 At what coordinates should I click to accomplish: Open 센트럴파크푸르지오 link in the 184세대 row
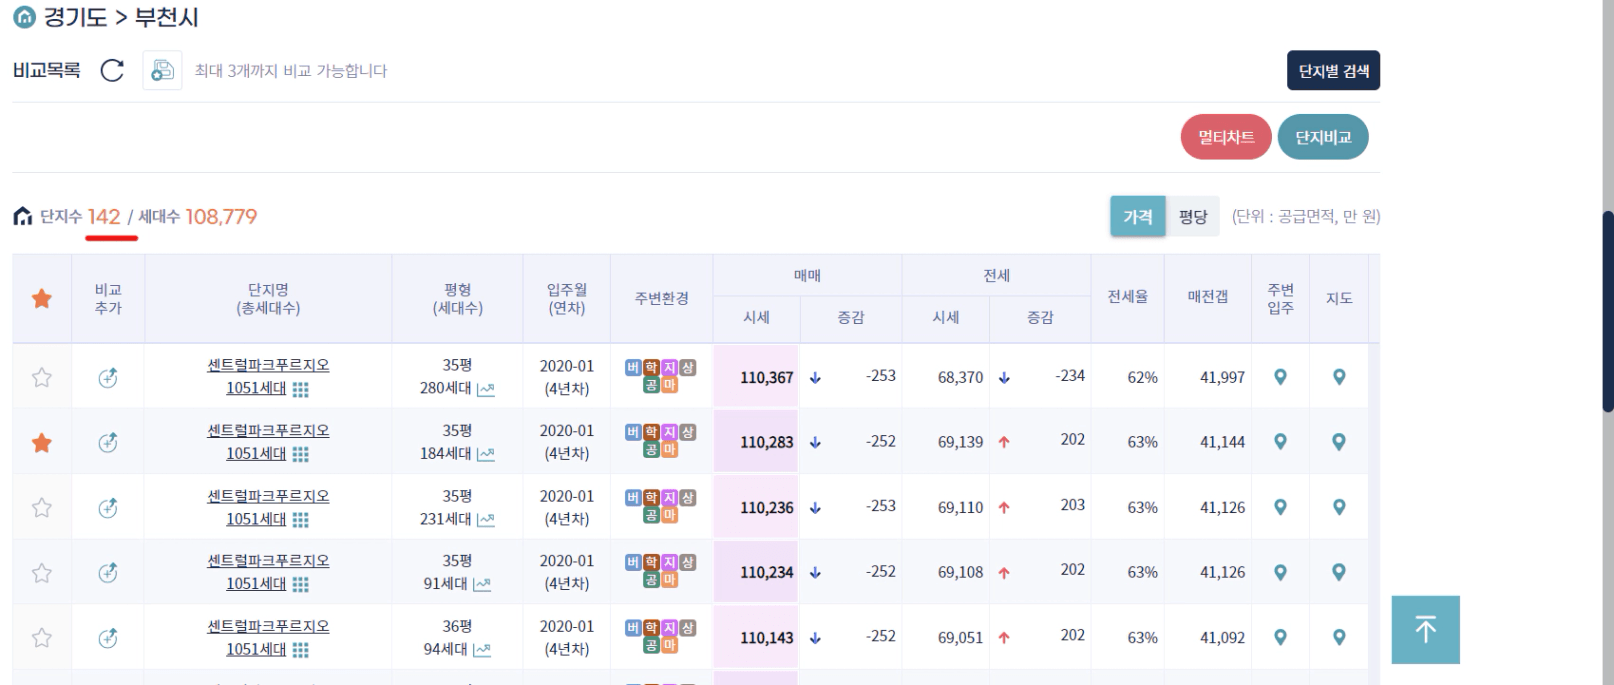pyautogui.click(x=268, y=430)
